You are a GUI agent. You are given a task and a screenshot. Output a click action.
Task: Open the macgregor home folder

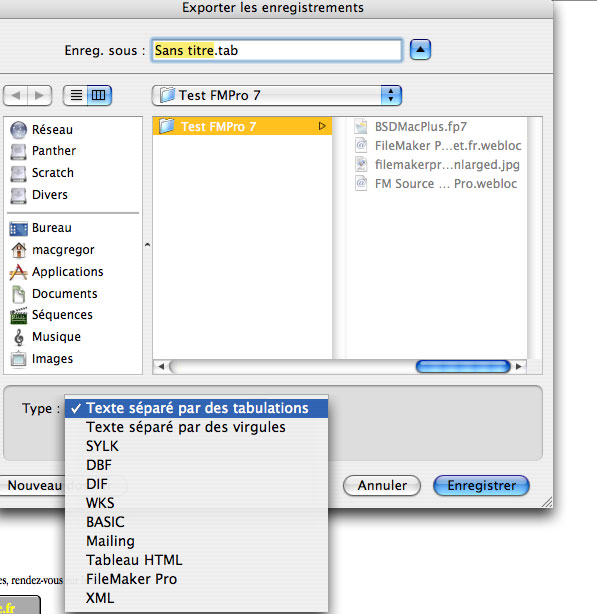click(52, 250)
